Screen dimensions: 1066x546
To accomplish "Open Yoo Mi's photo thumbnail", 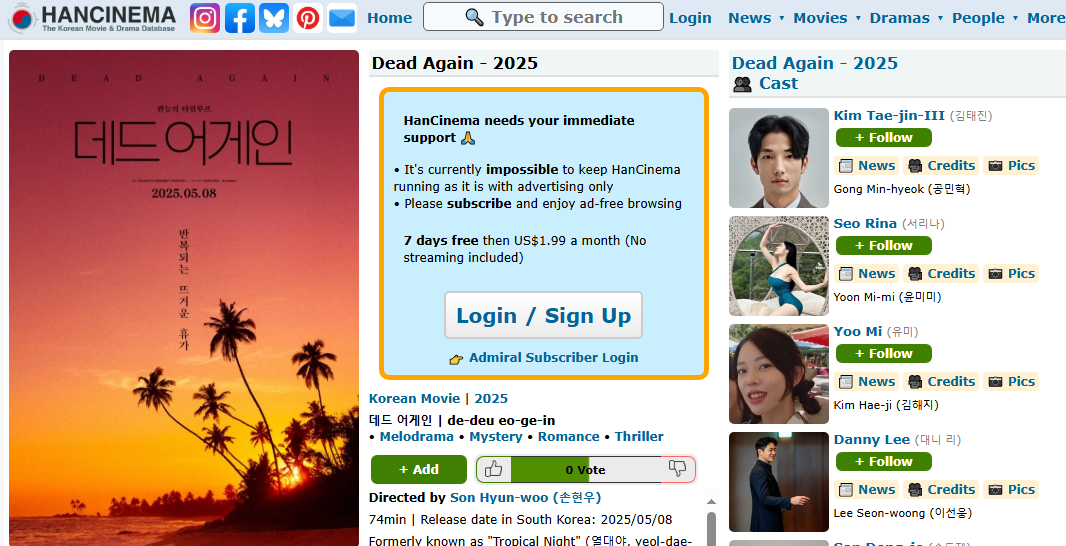I will click(x=779, y=374).
